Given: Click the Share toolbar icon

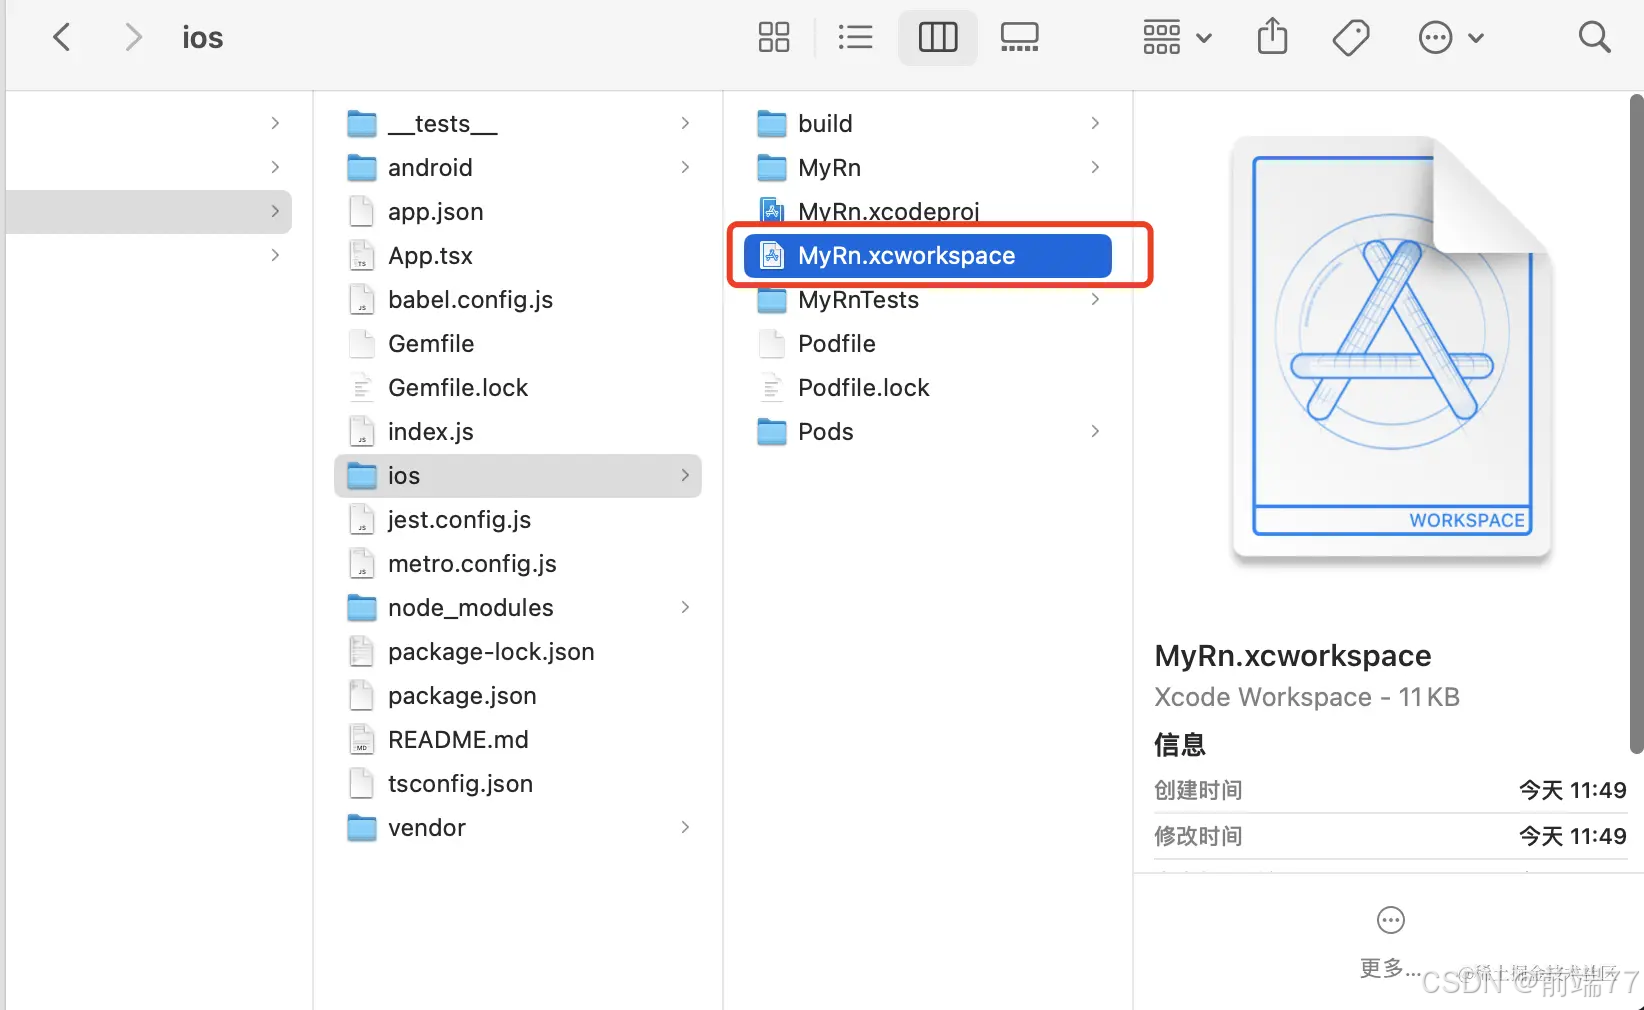Looking at the screenshot, I should [1272, 37].
